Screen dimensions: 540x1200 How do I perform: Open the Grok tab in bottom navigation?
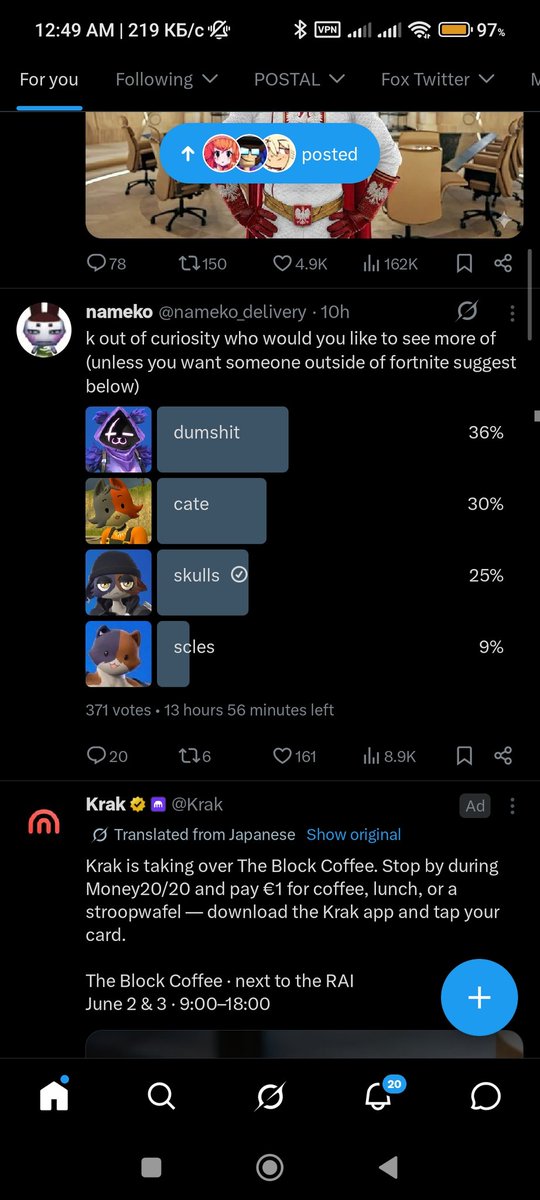pos(269,1097)
